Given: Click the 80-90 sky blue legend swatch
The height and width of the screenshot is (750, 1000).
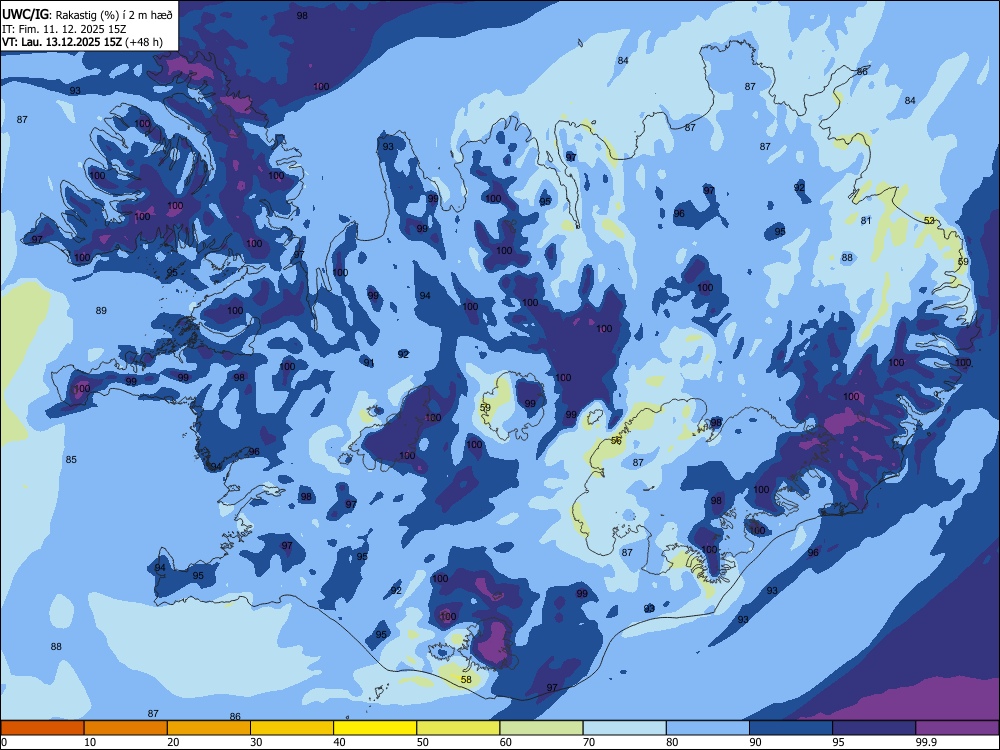Looking at the screenshot, I should click(708, 728).
